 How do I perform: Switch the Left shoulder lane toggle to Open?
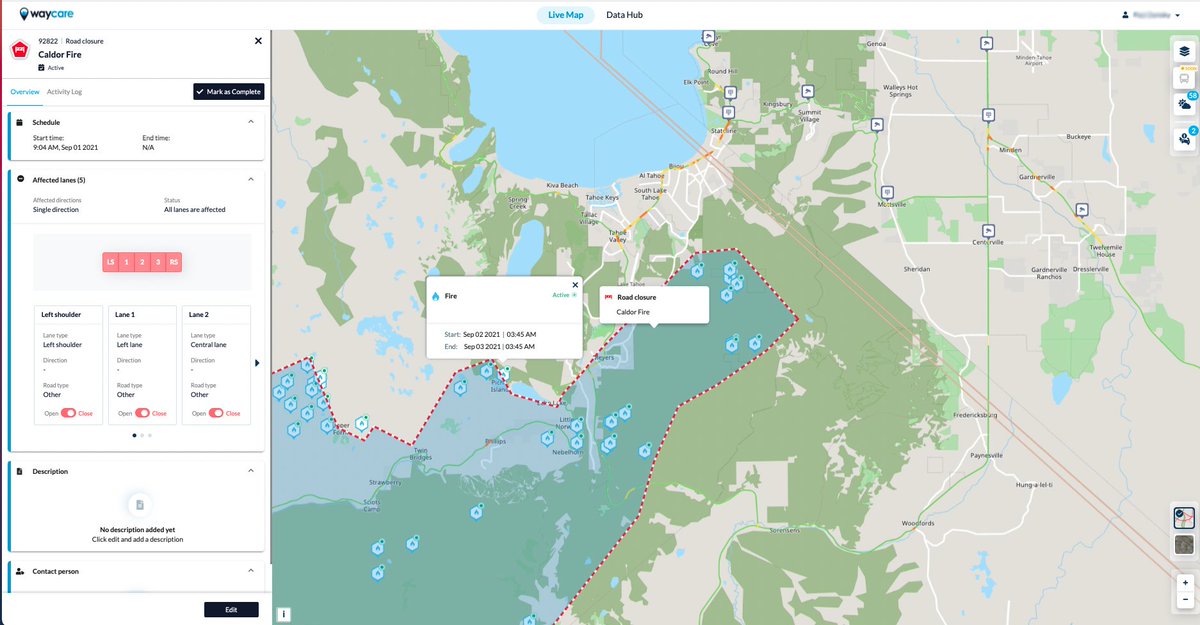pyautogui.click(x=69, y=413)
